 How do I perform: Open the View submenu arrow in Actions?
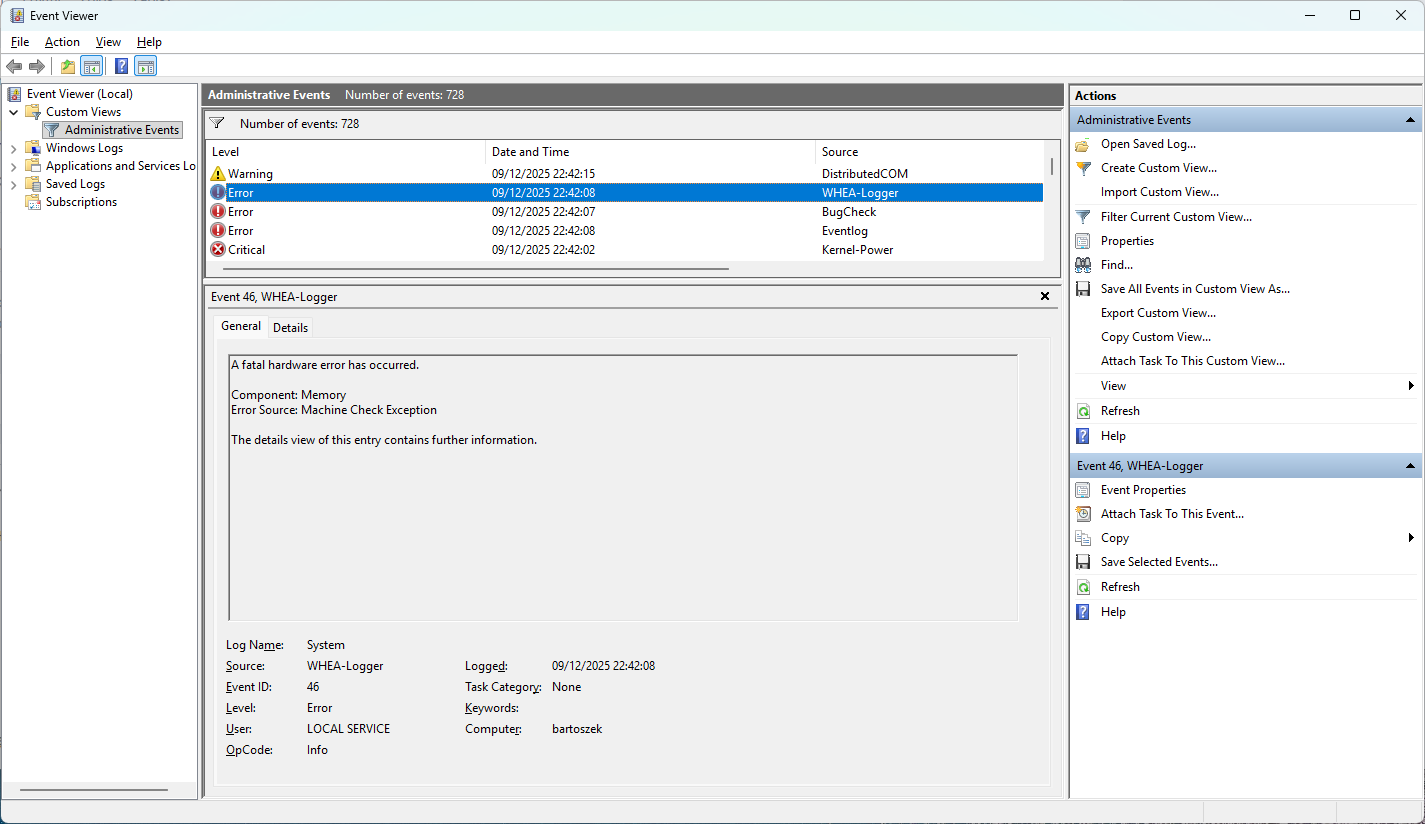(x=1411, y=386)
